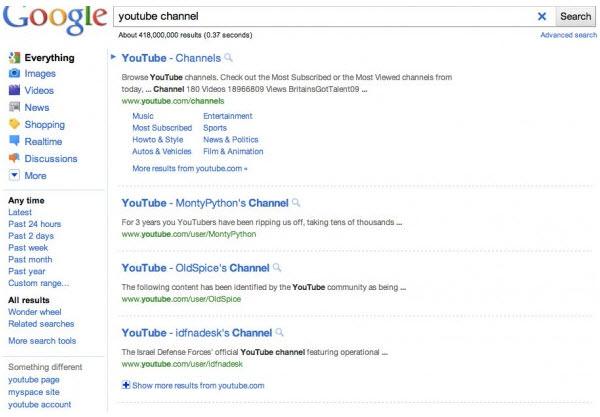Switch to Discussions results
The width and height of the screenshot is (600, 417).
[51, 158]
